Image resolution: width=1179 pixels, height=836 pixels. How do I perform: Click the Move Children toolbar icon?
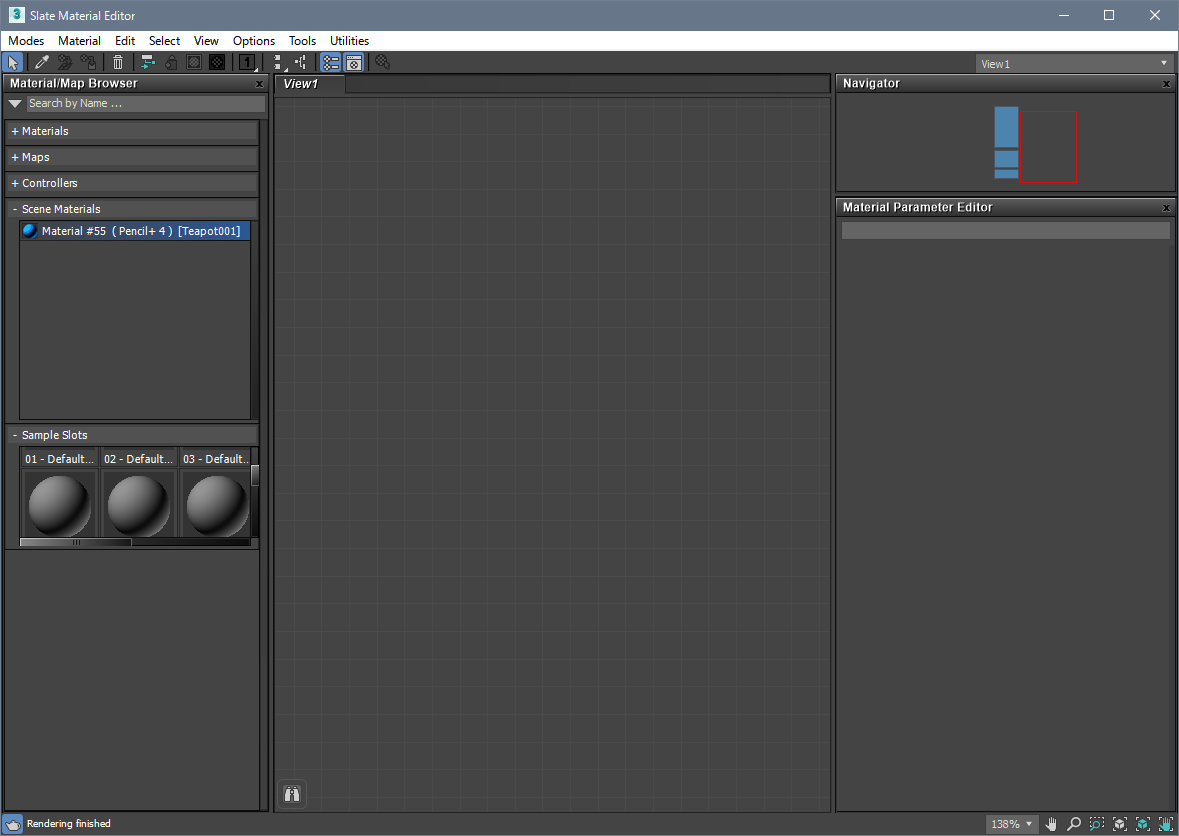148,63
